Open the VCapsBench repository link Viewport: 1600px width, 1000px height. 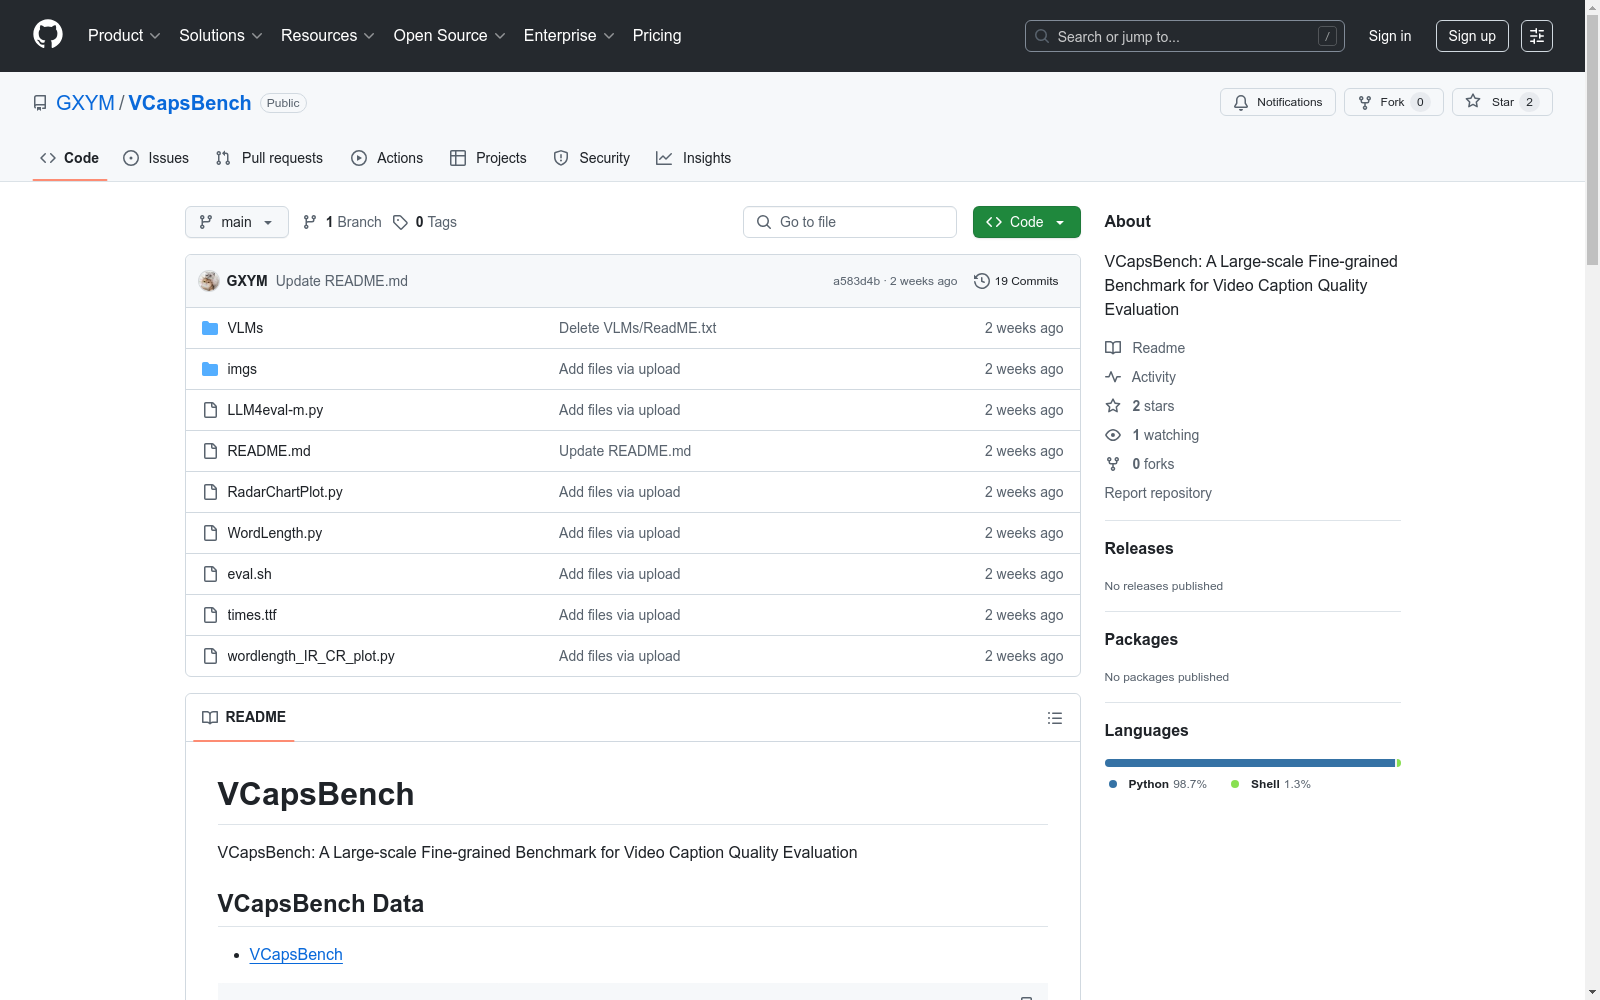[x=190, y=103]
